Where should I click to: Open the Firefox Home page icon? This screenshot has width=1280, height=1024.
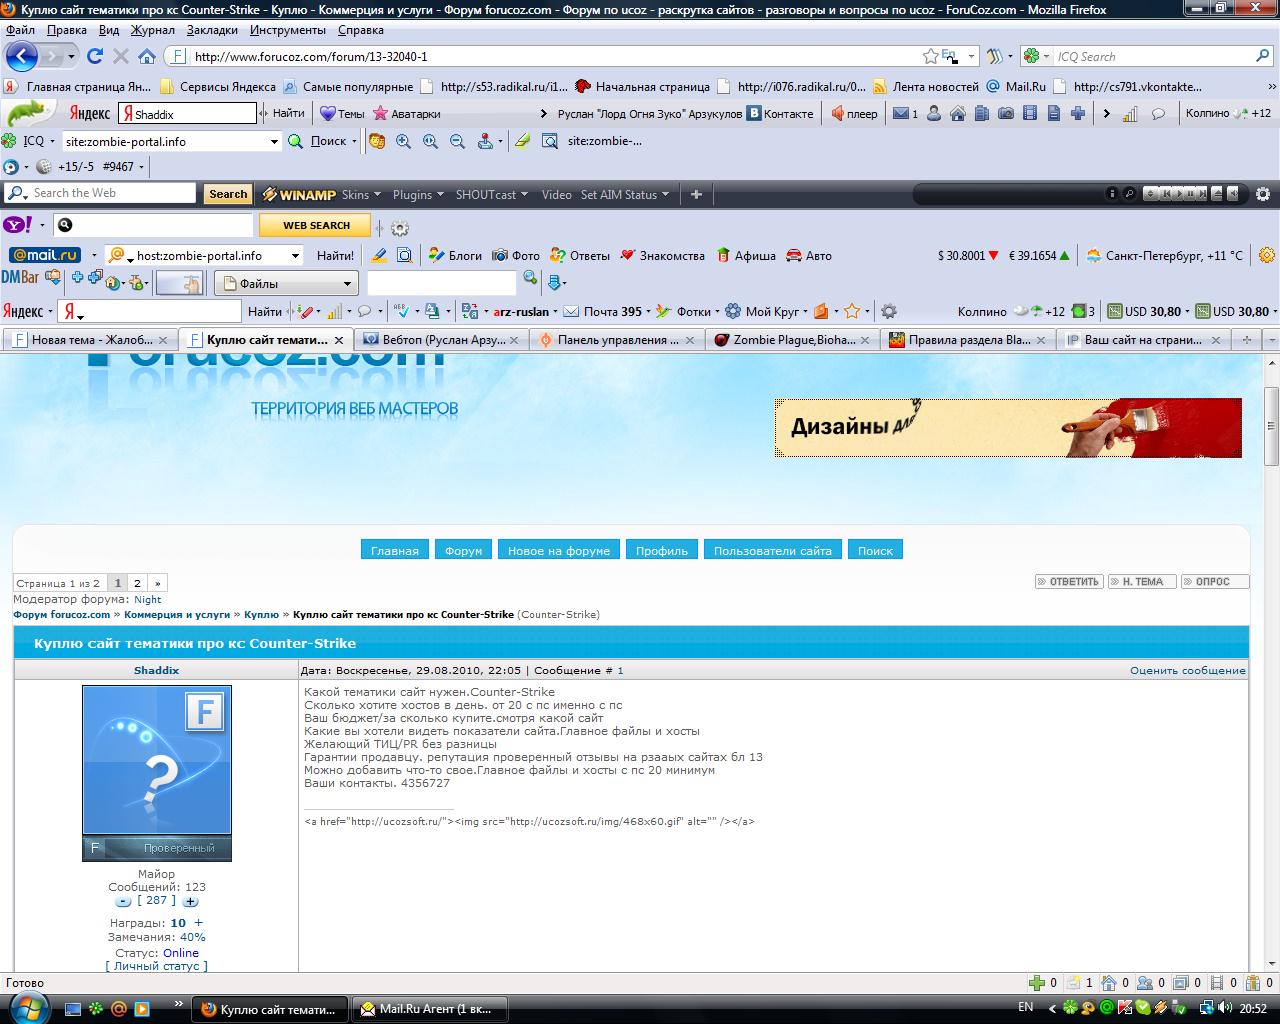click(x=147, y=56)
